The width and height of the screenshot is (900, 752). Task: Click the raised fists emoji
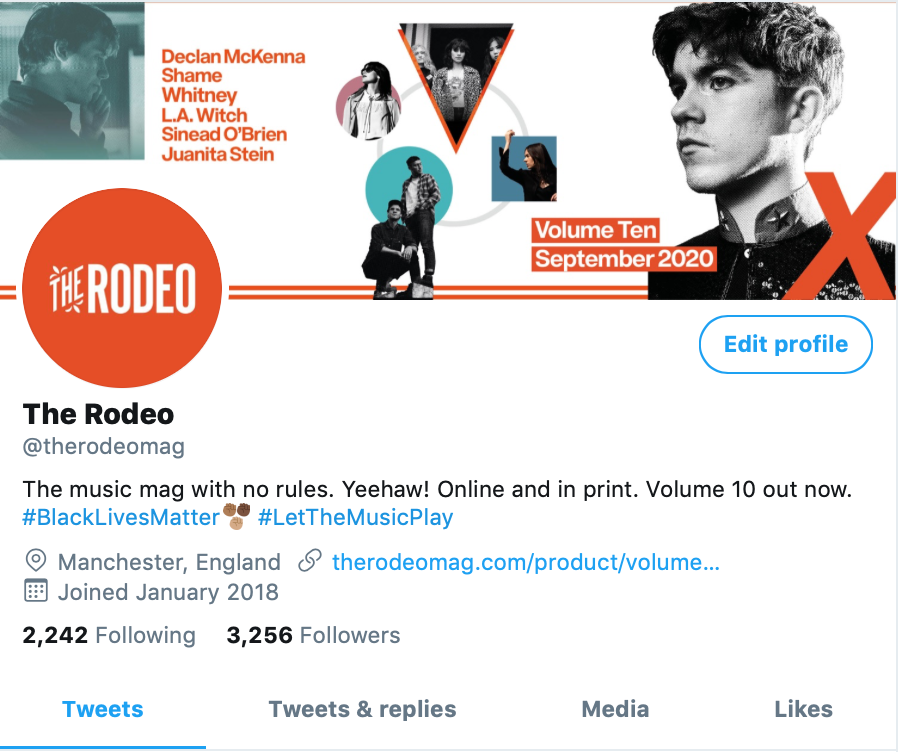(x=236, y=515)
